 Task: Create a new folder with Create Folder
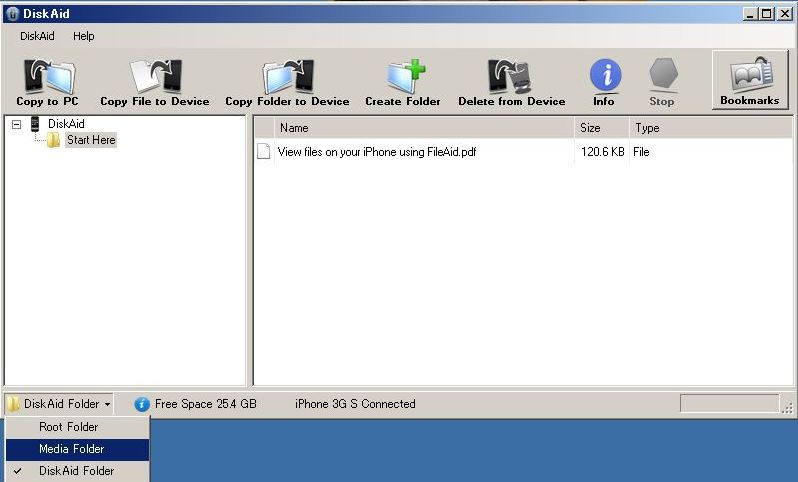coord(403,82)
